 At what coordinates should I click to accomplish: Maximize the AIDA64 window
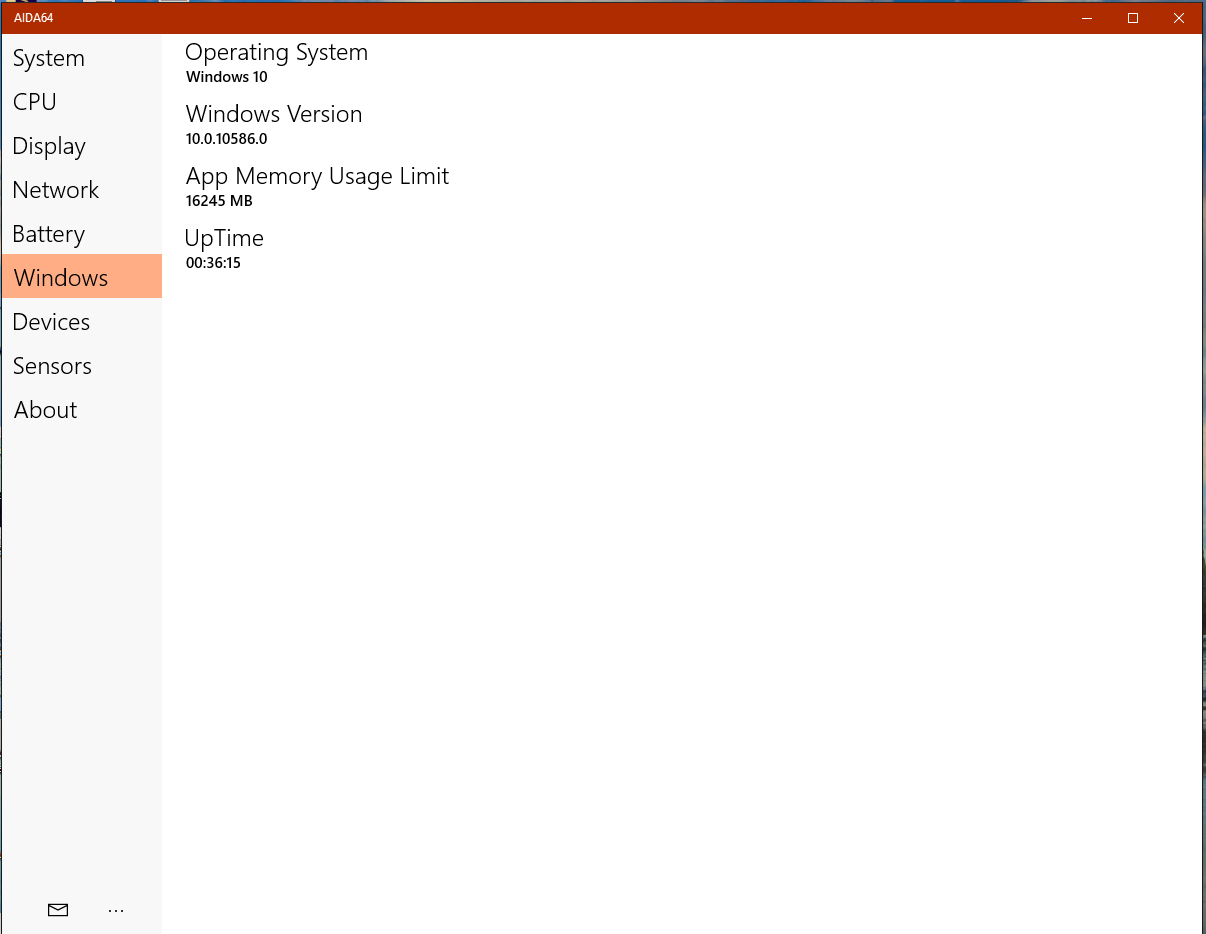pos(1133,18)
